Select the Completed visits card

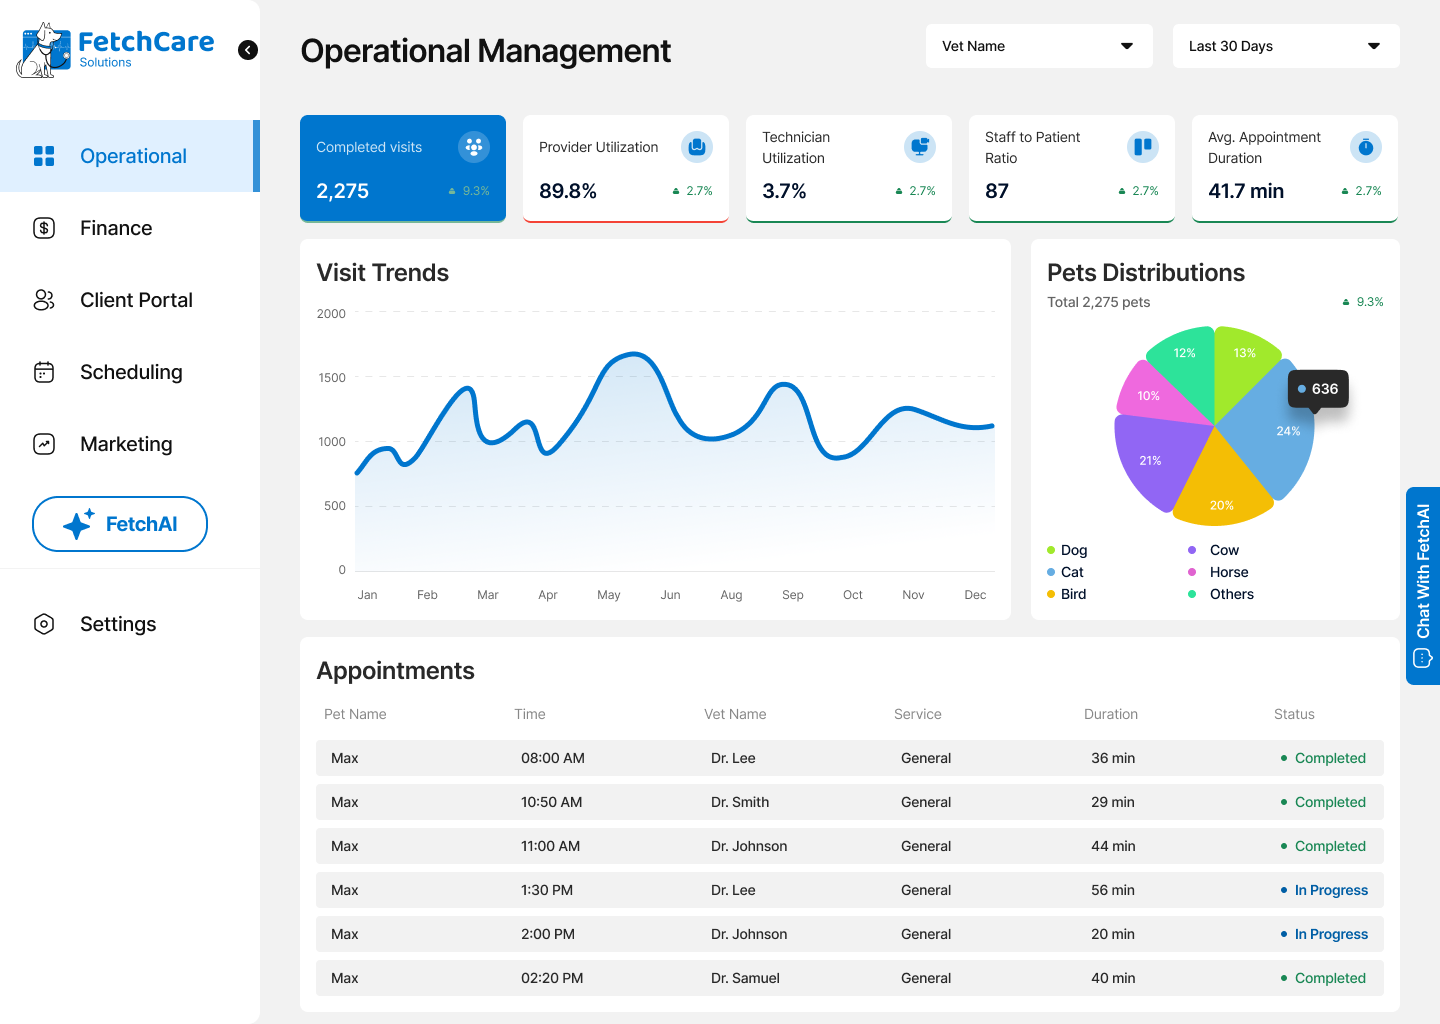click(x=402, y=168)
